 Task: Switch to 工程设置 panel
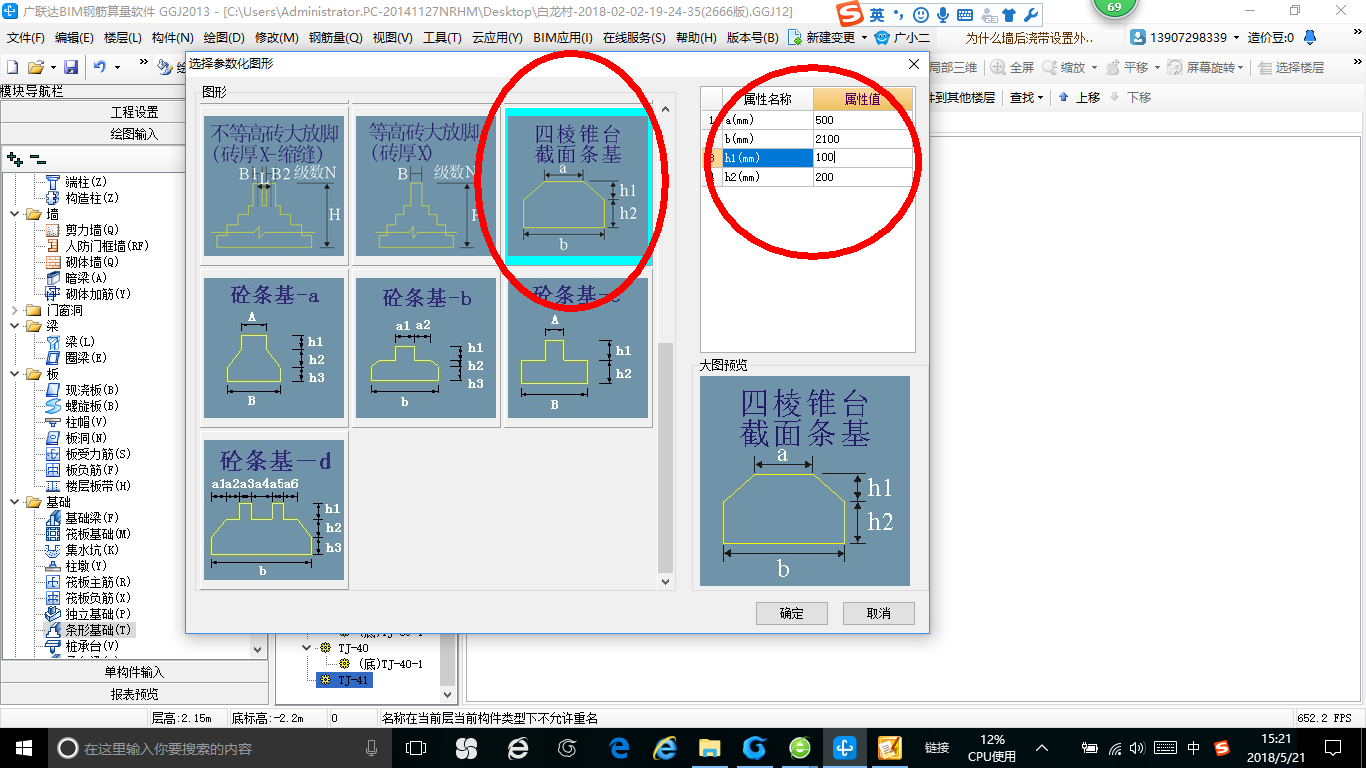(135, 112)
